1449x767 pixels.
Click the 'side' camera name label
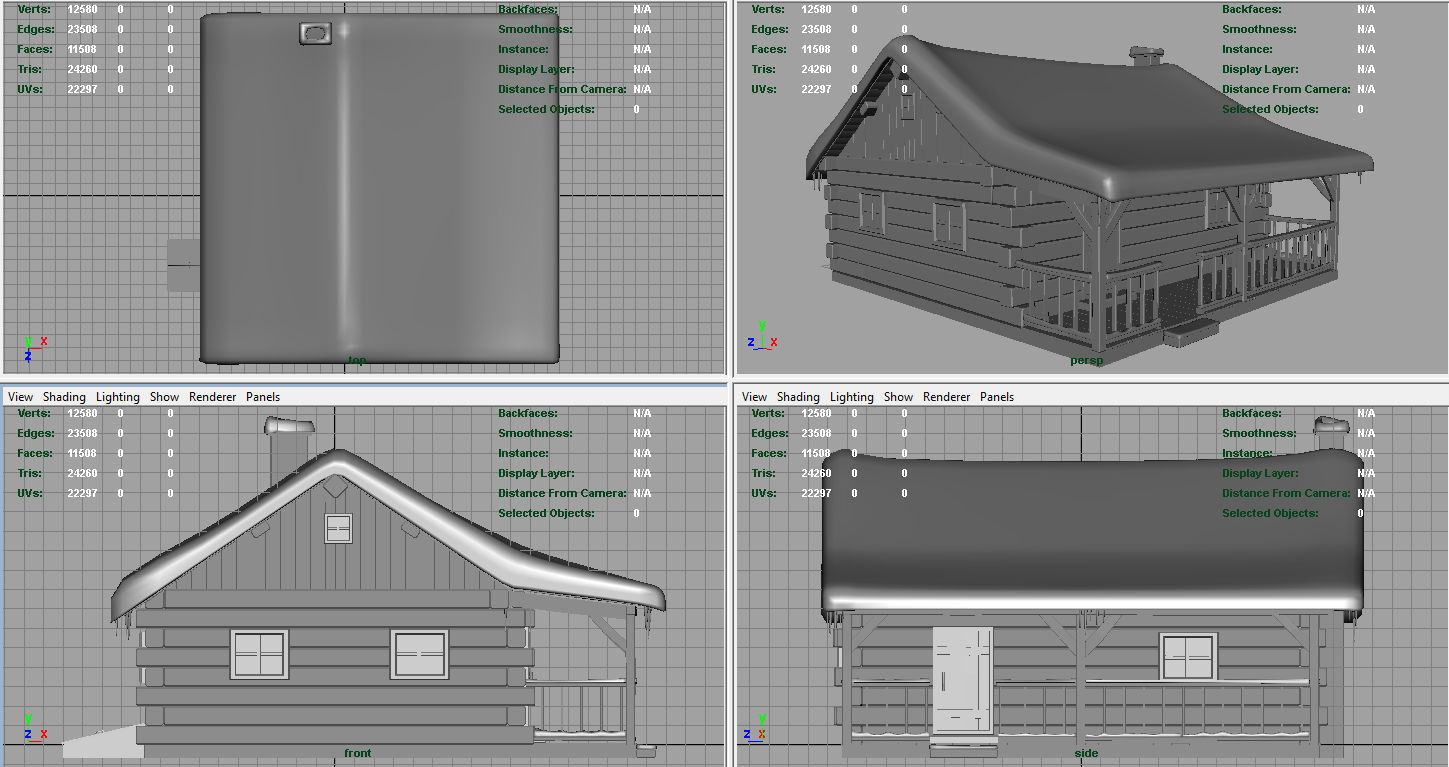pyautogui.click(x=1086, y=753)
